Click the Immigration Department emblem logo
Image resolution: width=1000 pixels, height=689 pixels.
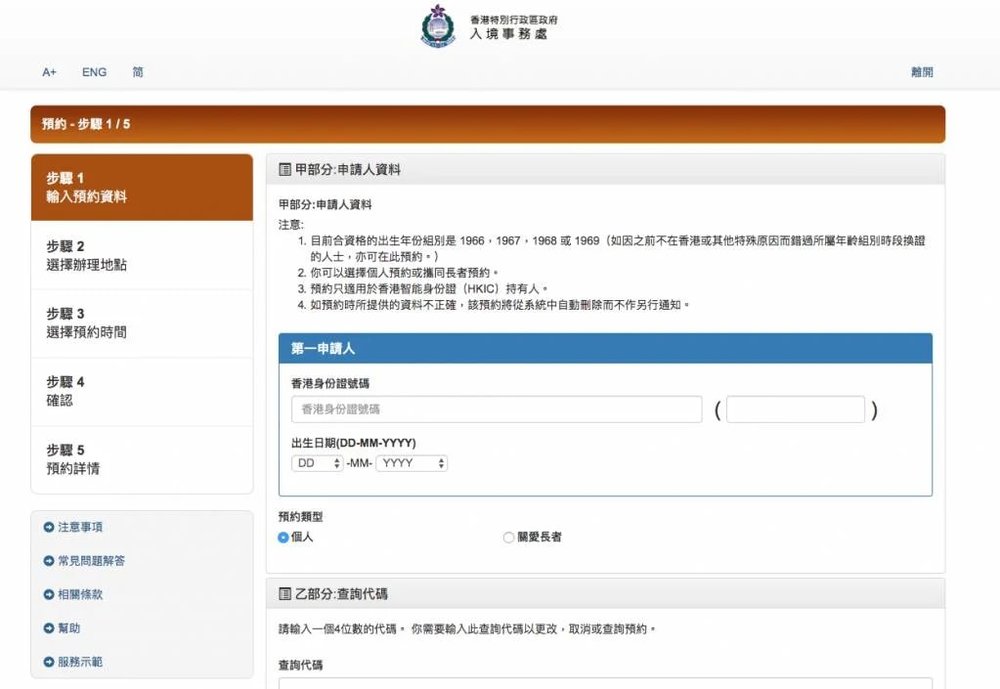(x=437, y=27)
